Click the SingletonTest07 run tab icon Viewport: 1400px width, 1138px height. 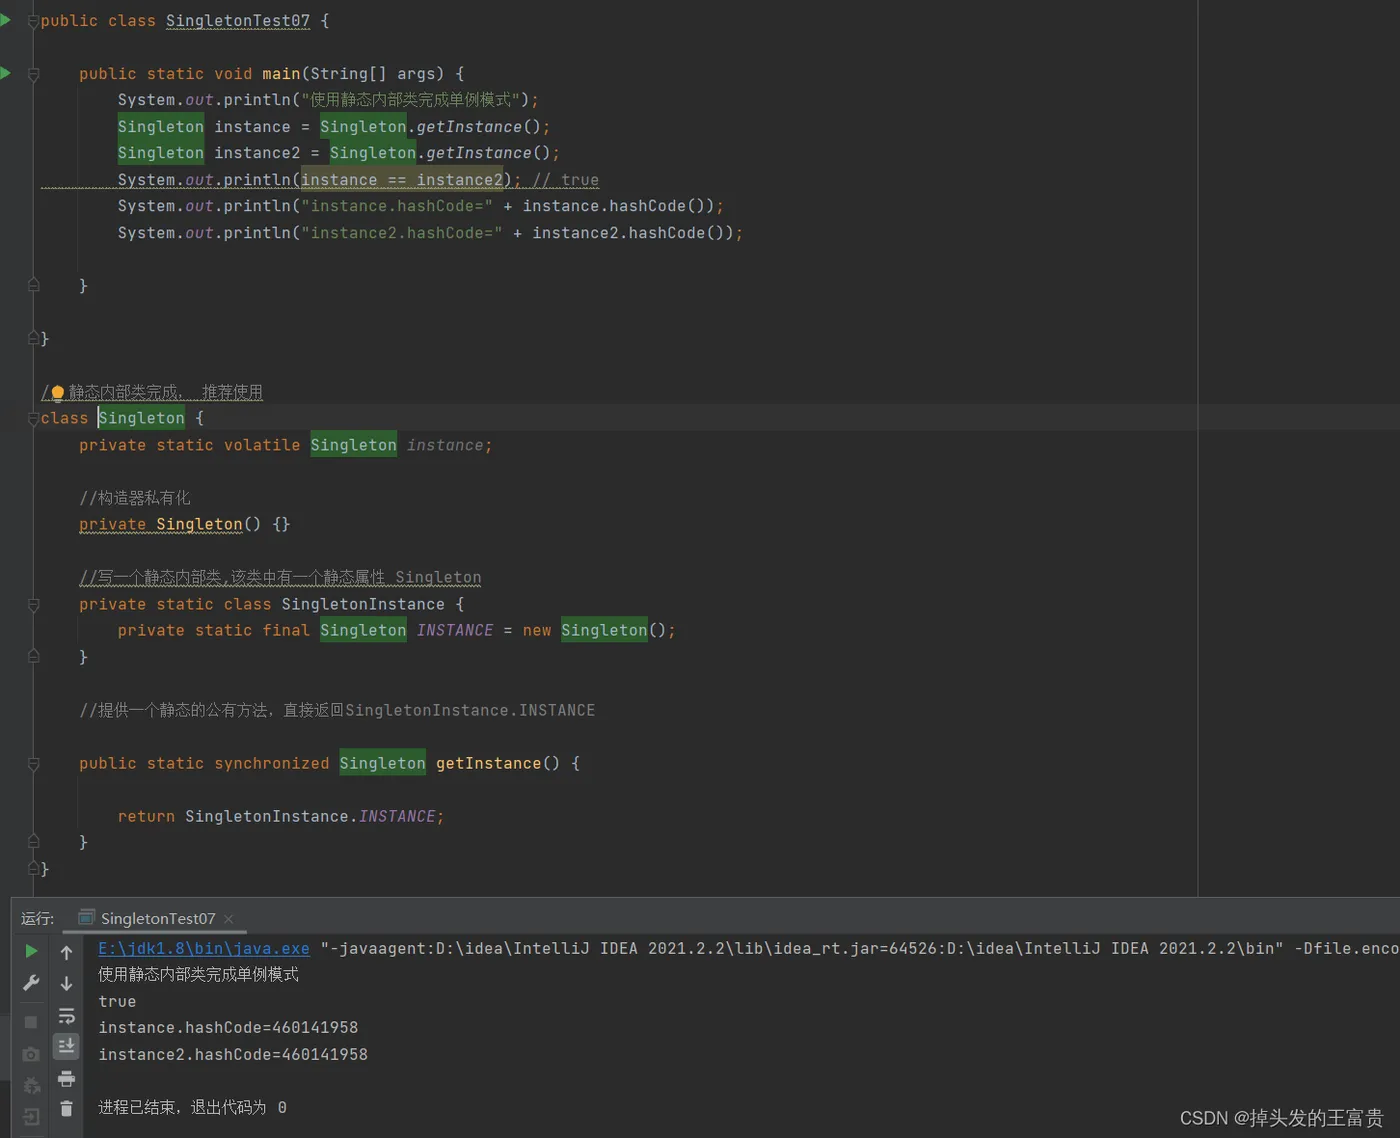coord(87,917)
